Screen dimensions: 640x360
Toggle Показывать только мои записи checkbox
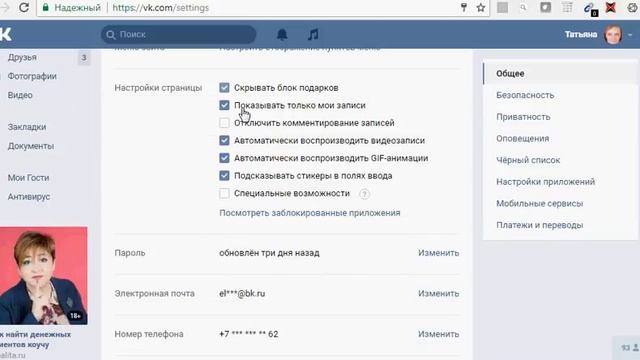pyautogui.click(x=224, y=105)
